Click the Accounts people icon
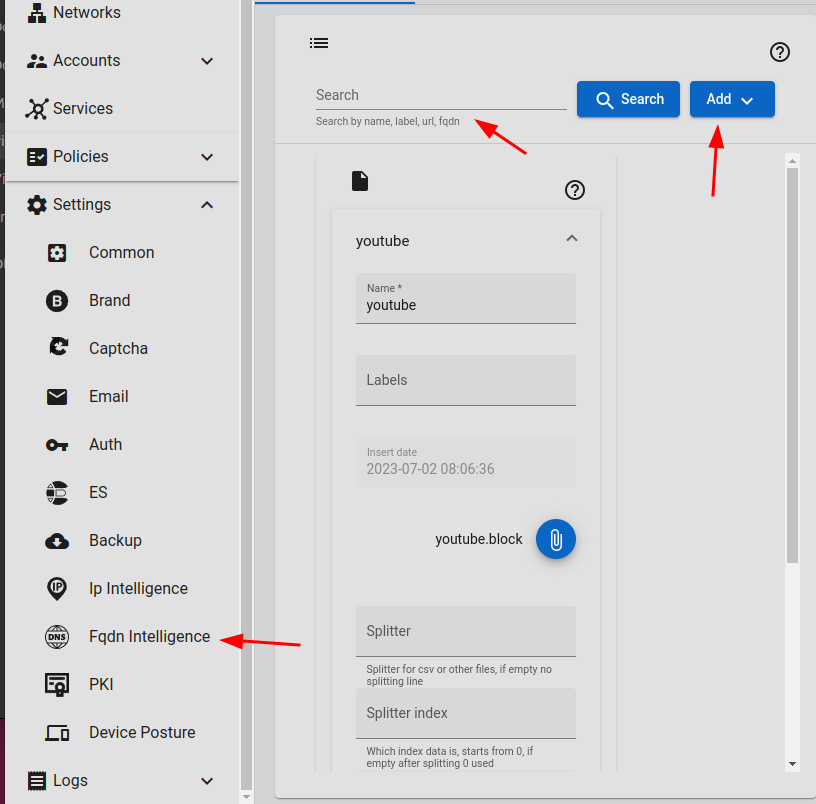816x804 pixels. [36, 61]
